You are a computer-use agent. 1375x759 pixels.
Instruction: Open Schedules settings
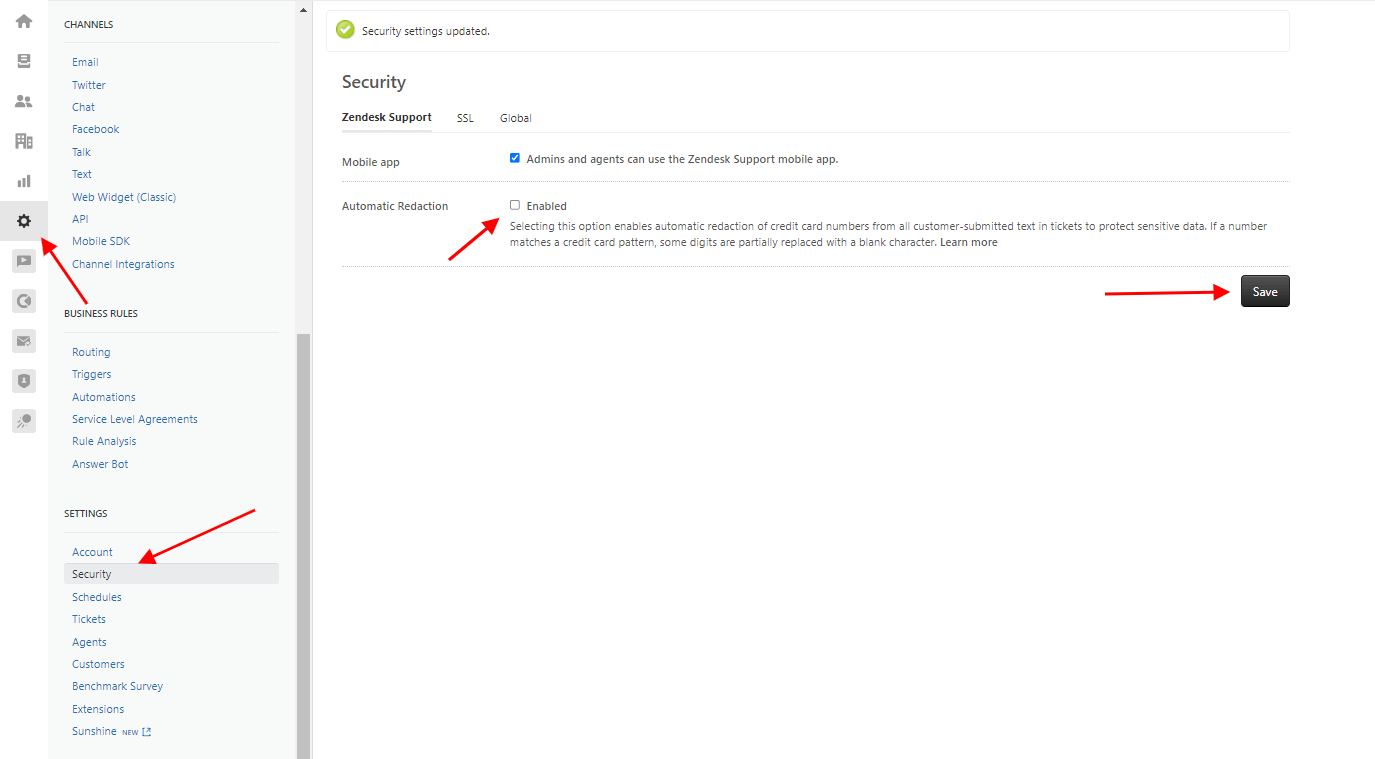click(x=97, y=597)
